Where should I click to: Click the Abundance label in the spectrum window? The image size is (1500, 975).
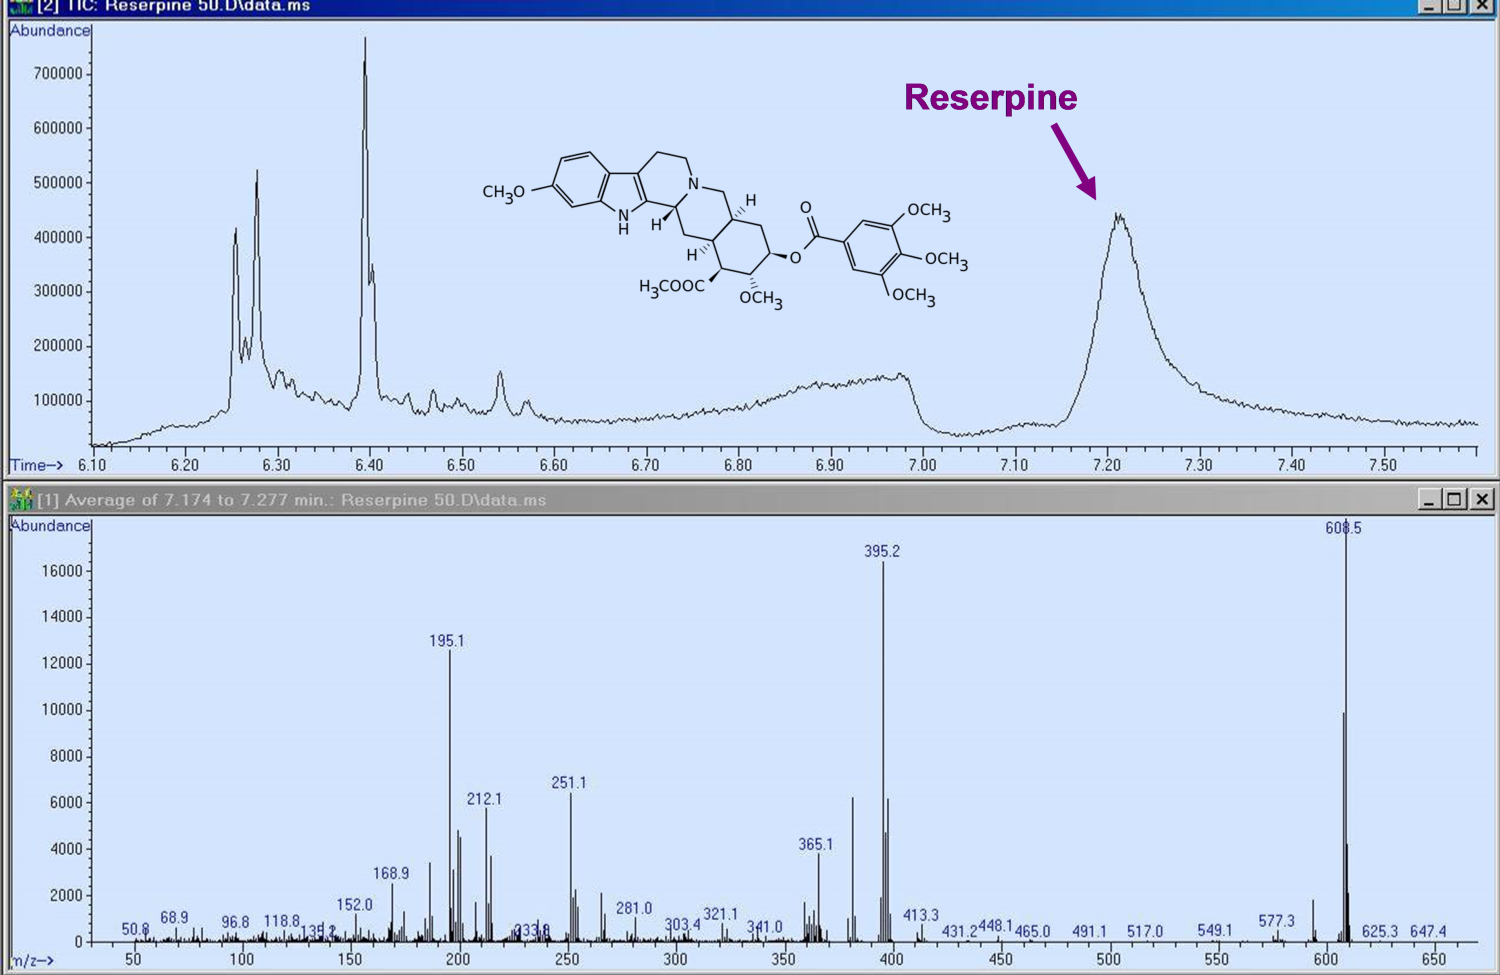(50, 525)
